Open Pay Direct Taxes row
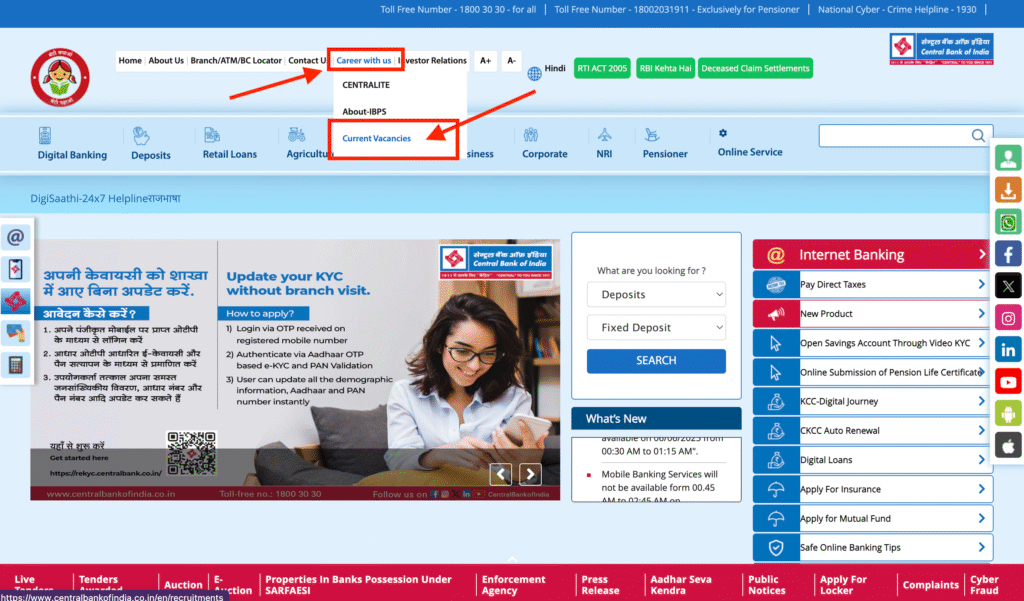The height and width of the screenshot is (601, 1024). pos(871,284)
